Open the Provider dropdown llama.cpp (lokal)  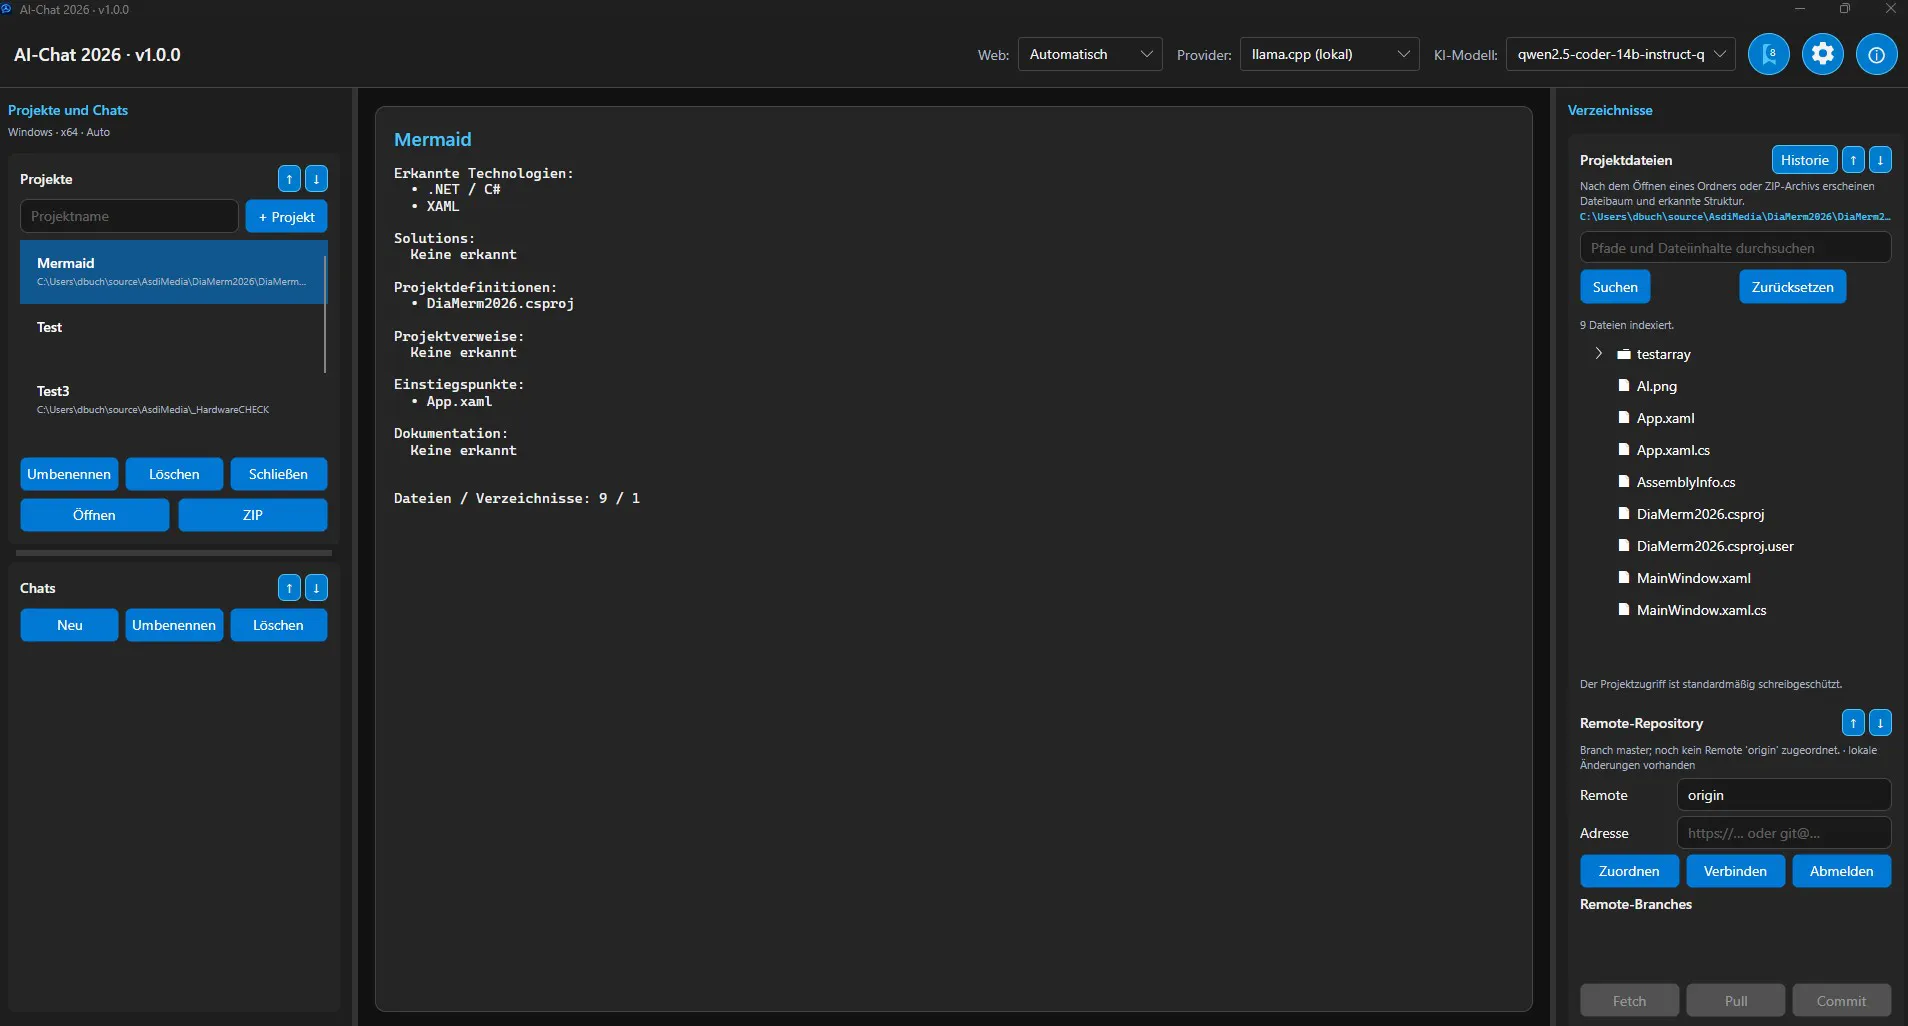click(x=1329, y=54)
